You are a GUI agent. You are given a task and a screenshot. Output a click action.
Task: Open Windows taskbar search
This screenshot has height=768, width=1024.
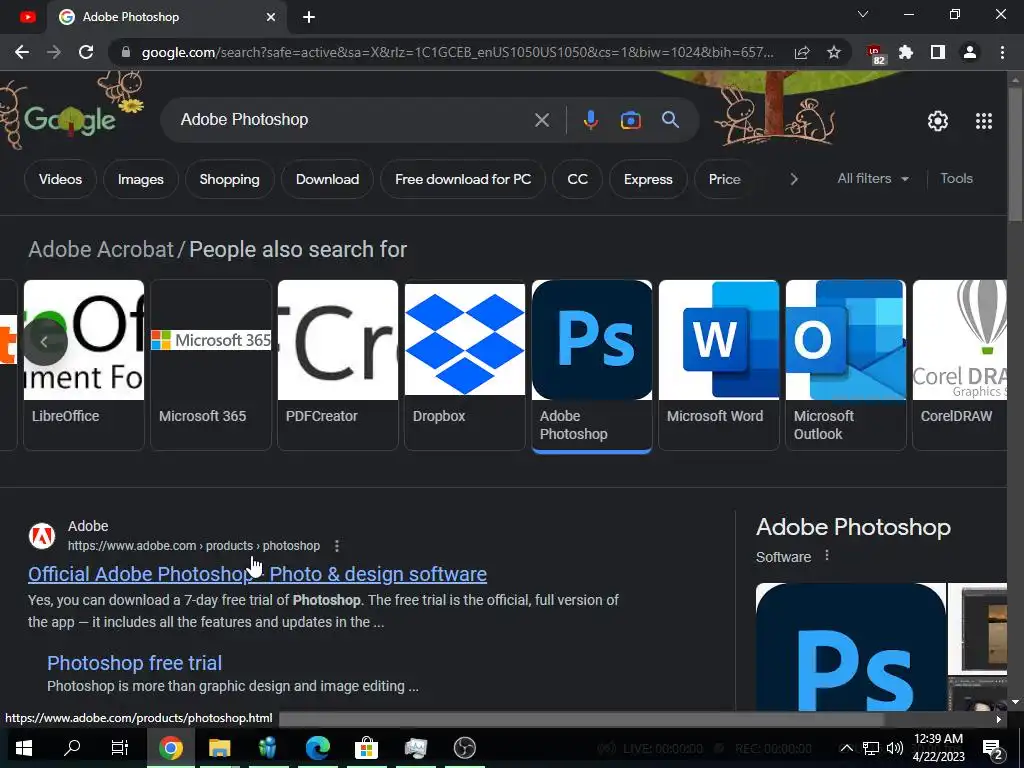(x=72, y=748)
